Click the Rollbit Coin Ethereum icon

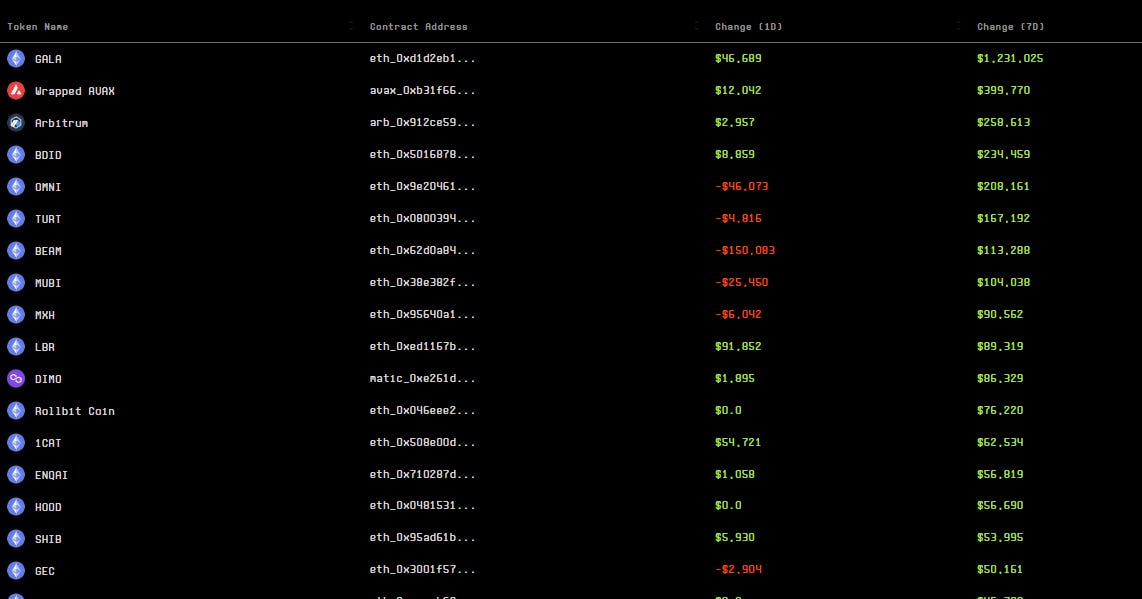click(x=16, y=411)
